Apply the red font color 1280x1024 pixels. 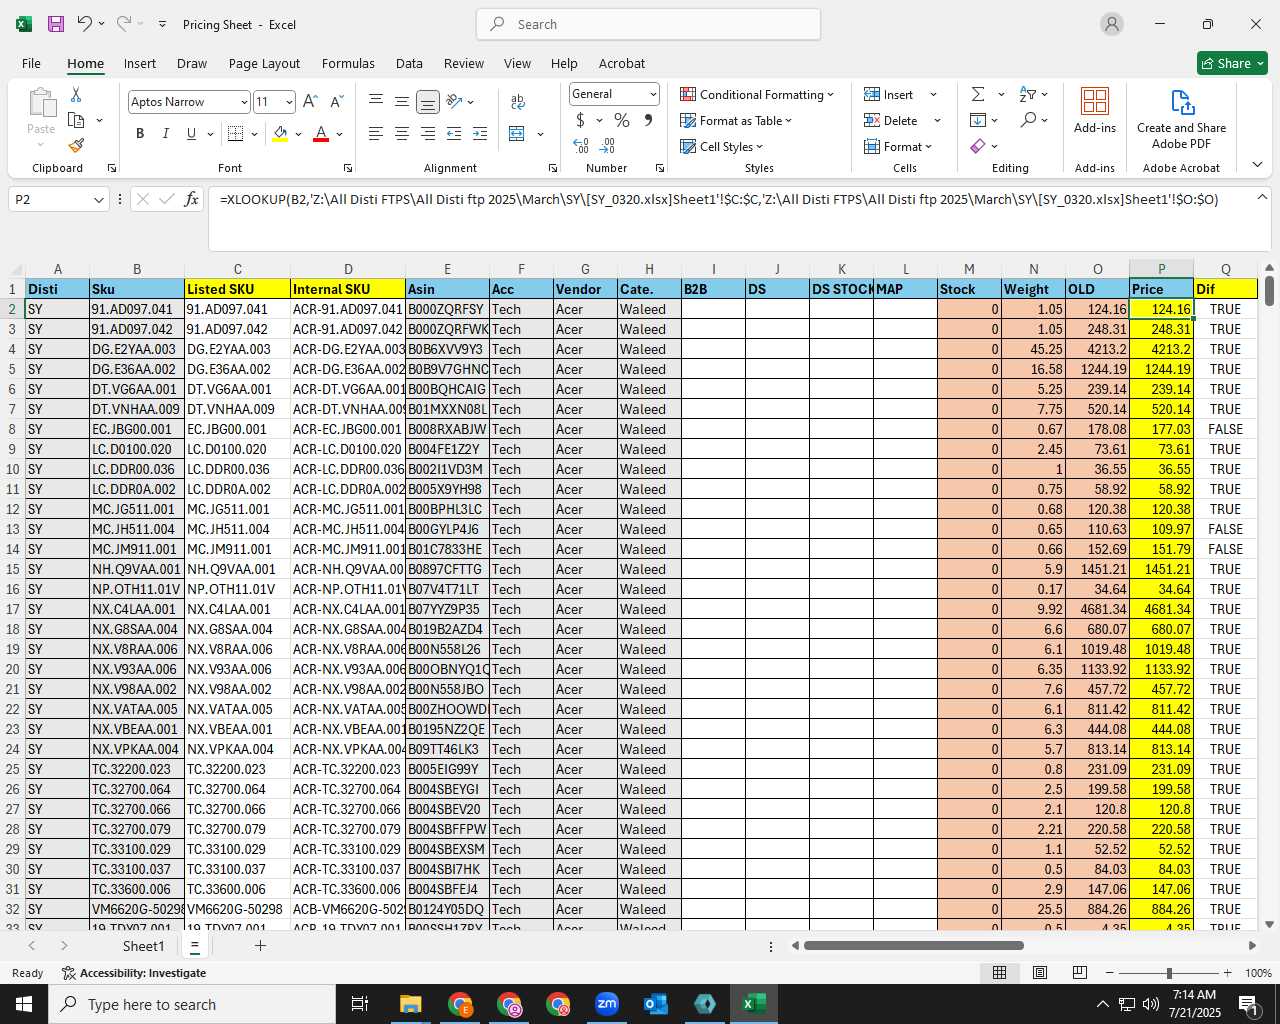tap(321, 134)
